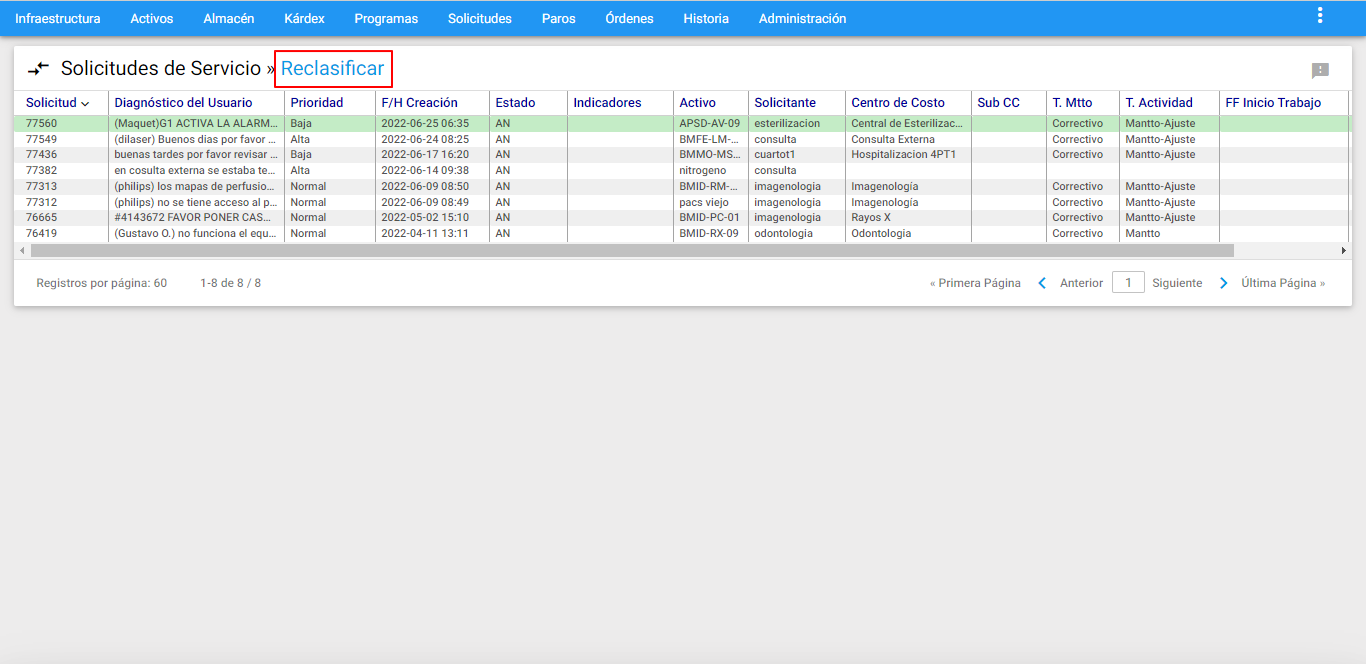The height and width of the screenshot is (664, 1366).
Task: Click the Rayos X cost center cell
Action: (908, 218)
